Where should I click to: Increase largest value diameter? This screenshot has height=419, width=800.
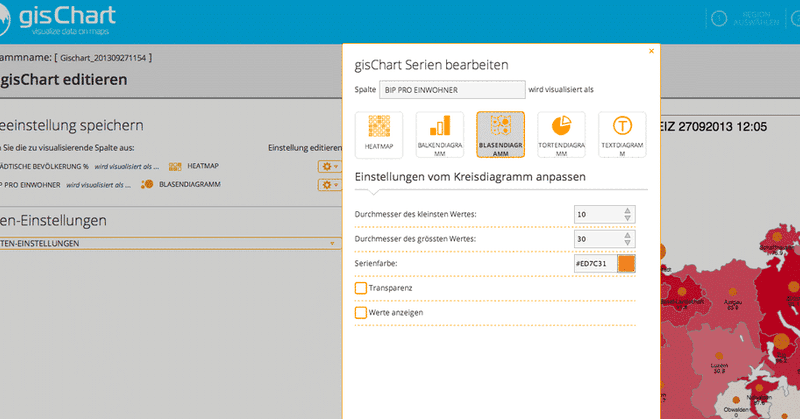click(x=628, y=235)
